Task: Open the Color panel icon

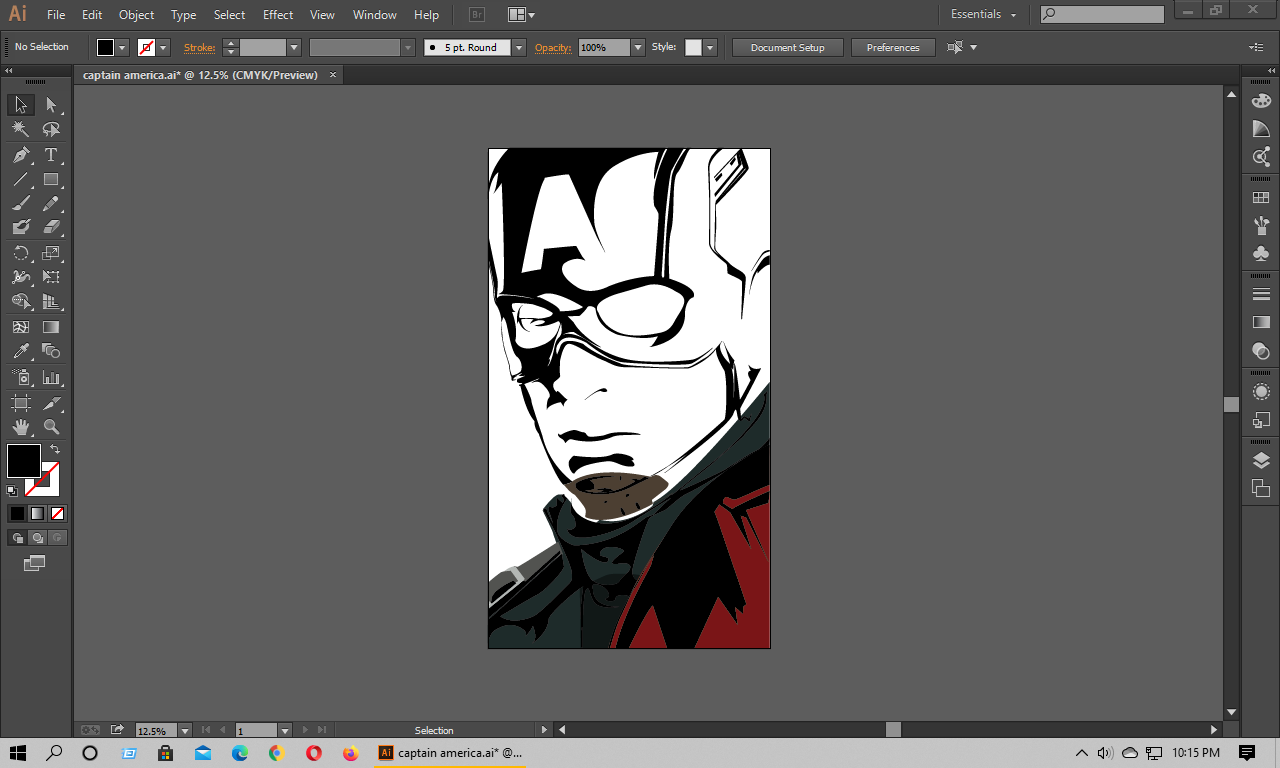Action: [x=1261, y=101]
